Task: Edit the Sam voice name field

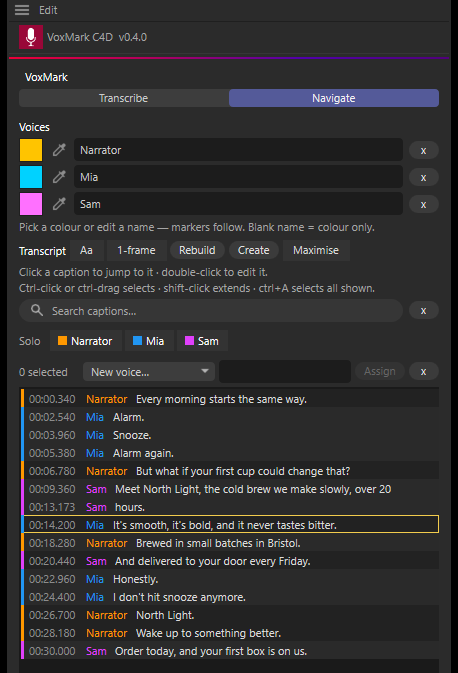Action: point(238,204)
